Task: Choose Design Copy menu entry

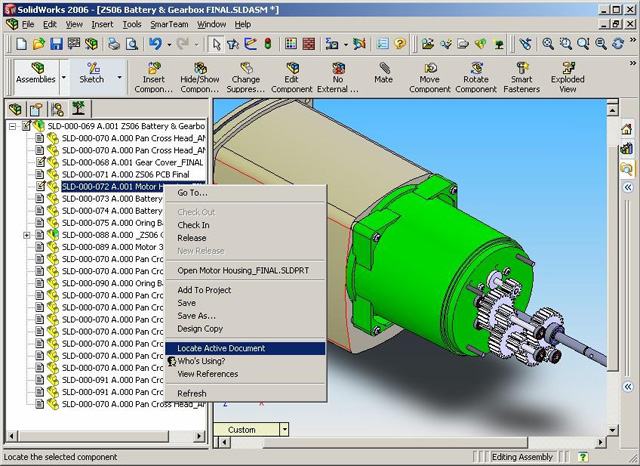Action: [x=245, y=328]
